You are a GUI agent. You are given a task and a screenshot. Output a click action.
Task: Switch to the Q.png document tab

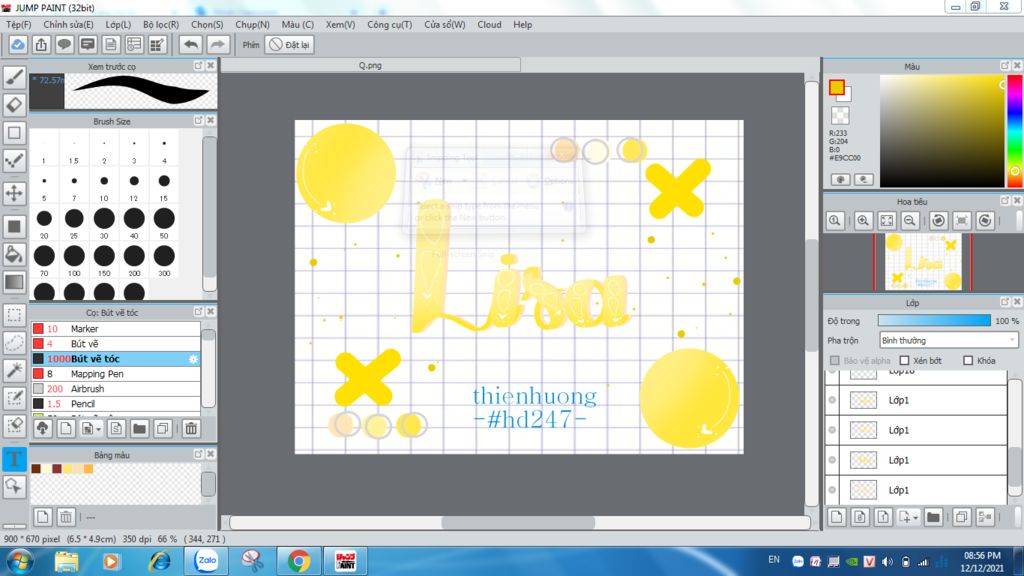370,65
